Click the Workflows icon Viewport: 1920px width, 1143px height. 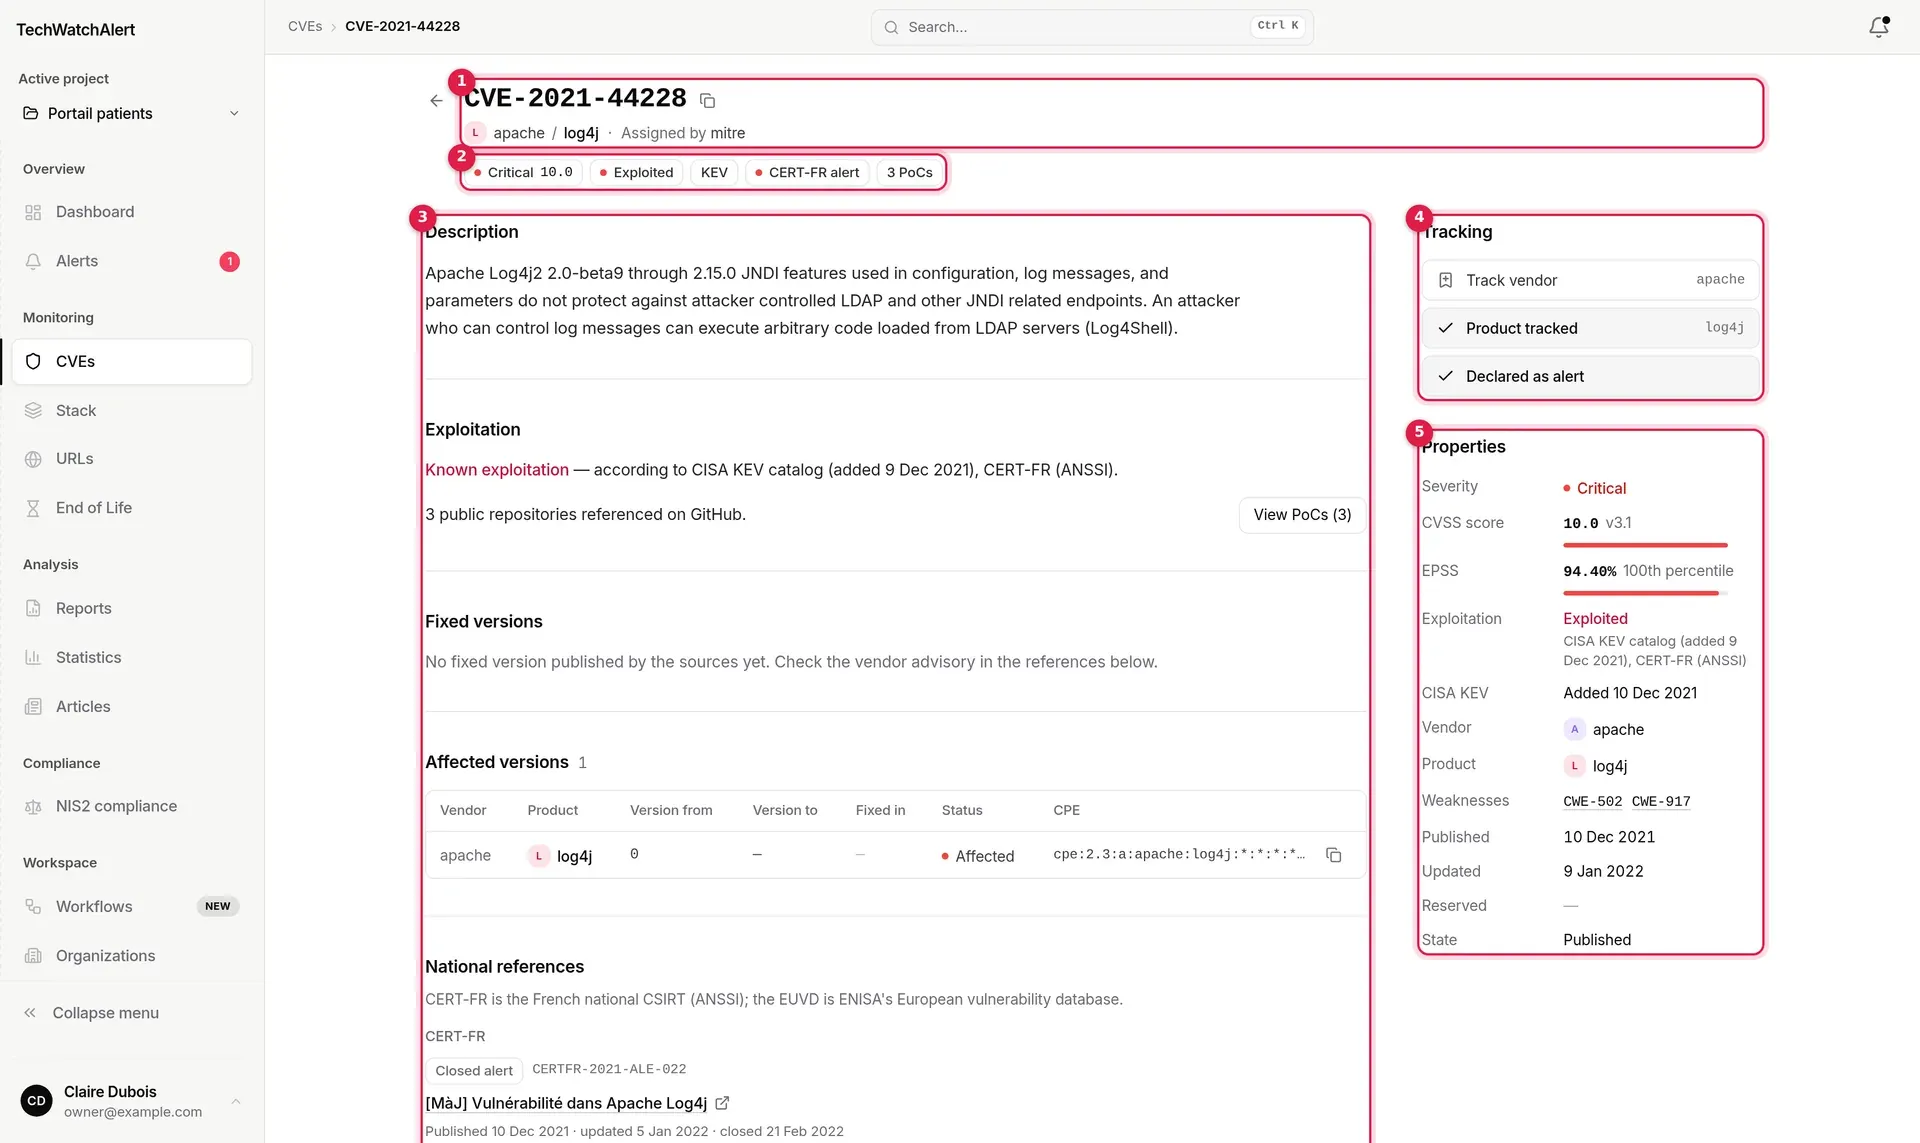coord(33,906)
